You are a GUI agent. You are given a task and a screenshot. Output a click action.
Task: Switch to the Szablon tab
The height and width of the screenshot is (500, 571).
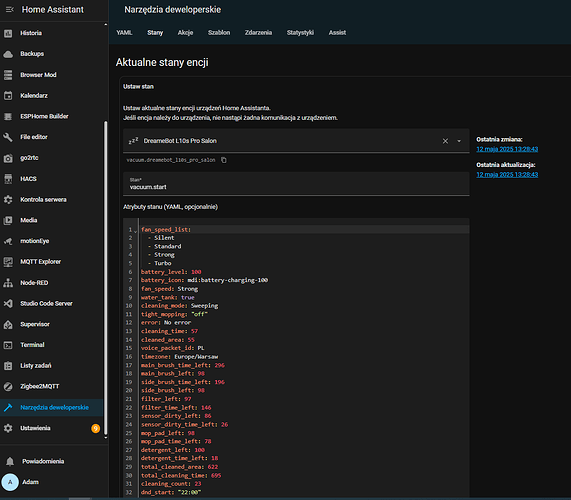tap(219, 33)
